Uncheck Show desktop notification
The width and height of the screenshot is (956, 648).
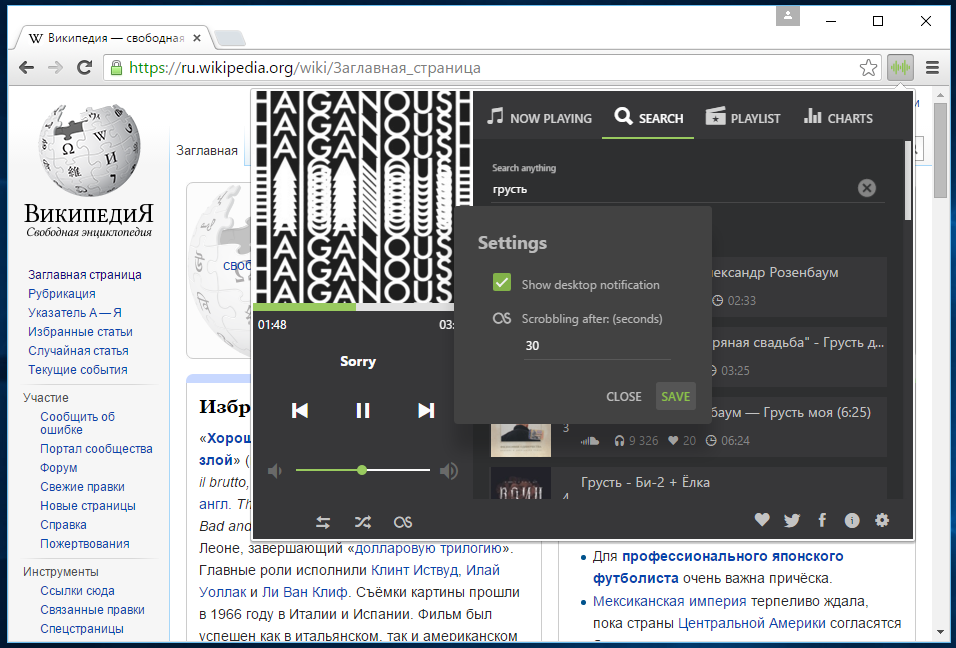tap(502, 282)
